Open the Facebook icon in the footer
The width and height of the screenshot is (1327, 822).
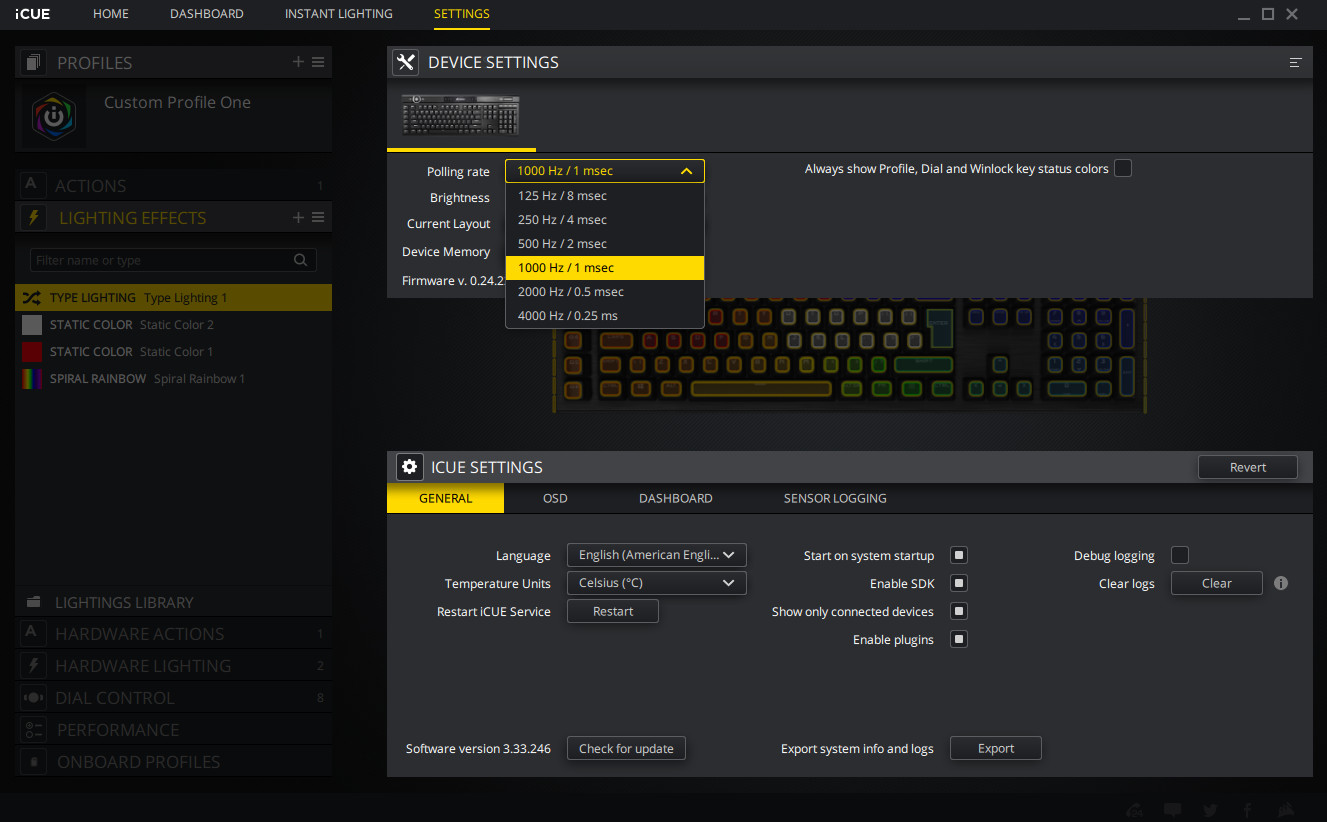1247,810
